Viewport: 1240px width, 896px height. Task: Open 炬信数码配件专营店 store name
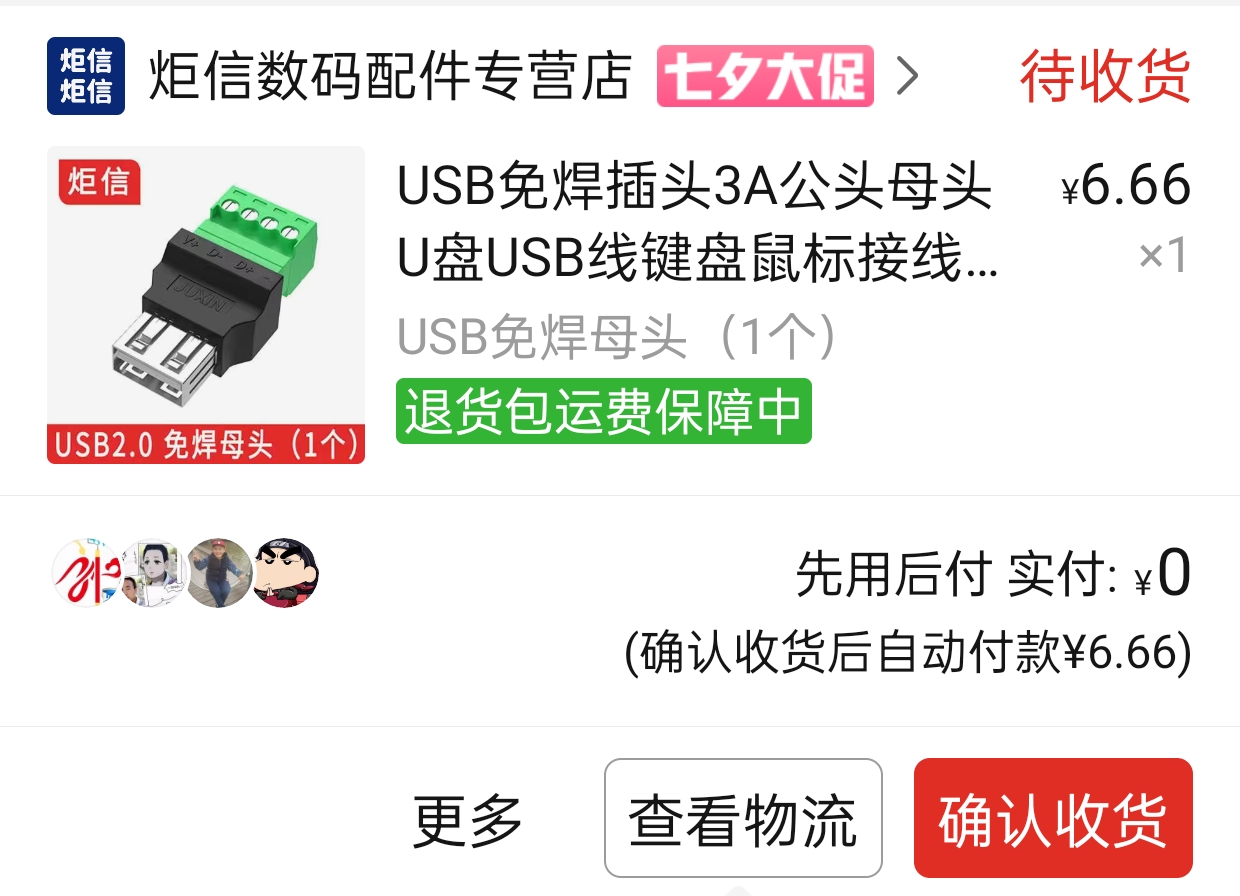click(390, 76)
